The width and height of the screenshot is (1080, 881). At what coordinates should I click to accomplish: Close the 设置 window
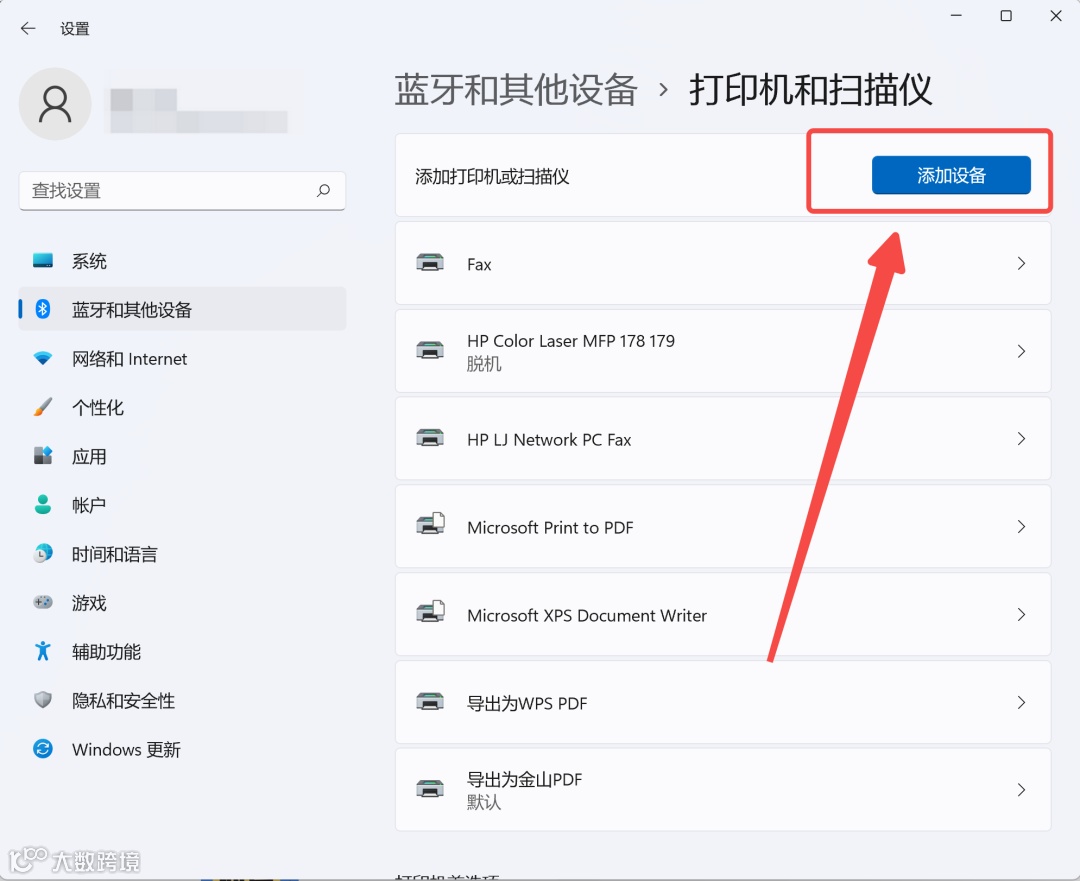(x=1056, y=15)
